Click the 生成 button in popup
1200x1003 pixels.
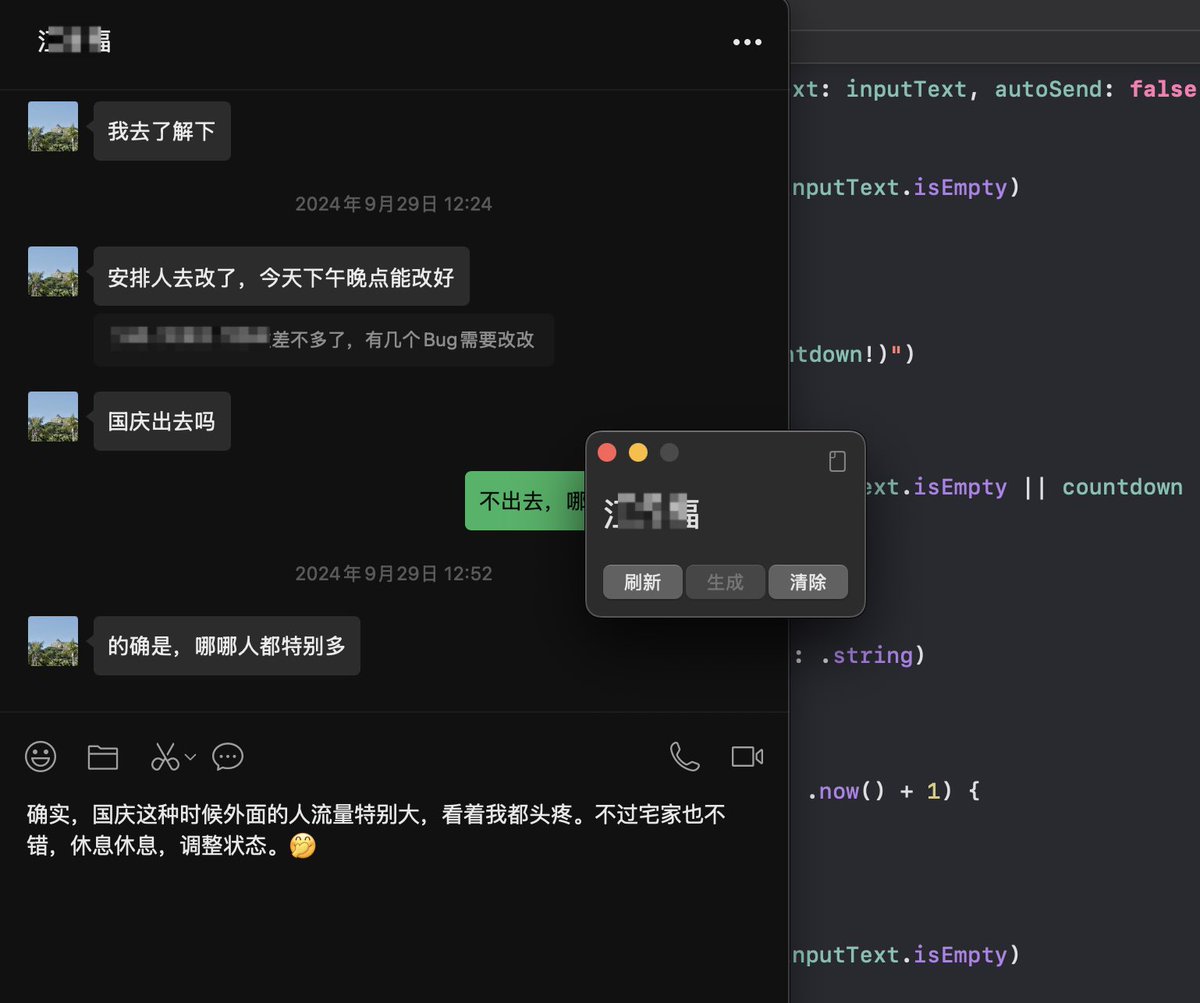click(x=725, y=582)
